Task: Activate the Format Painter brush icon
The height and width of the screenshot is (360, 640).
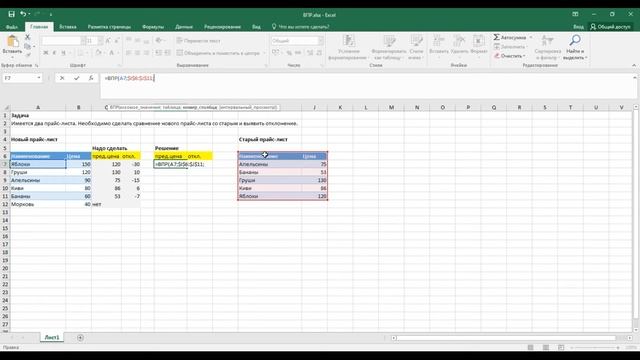Action: (28, 54)
